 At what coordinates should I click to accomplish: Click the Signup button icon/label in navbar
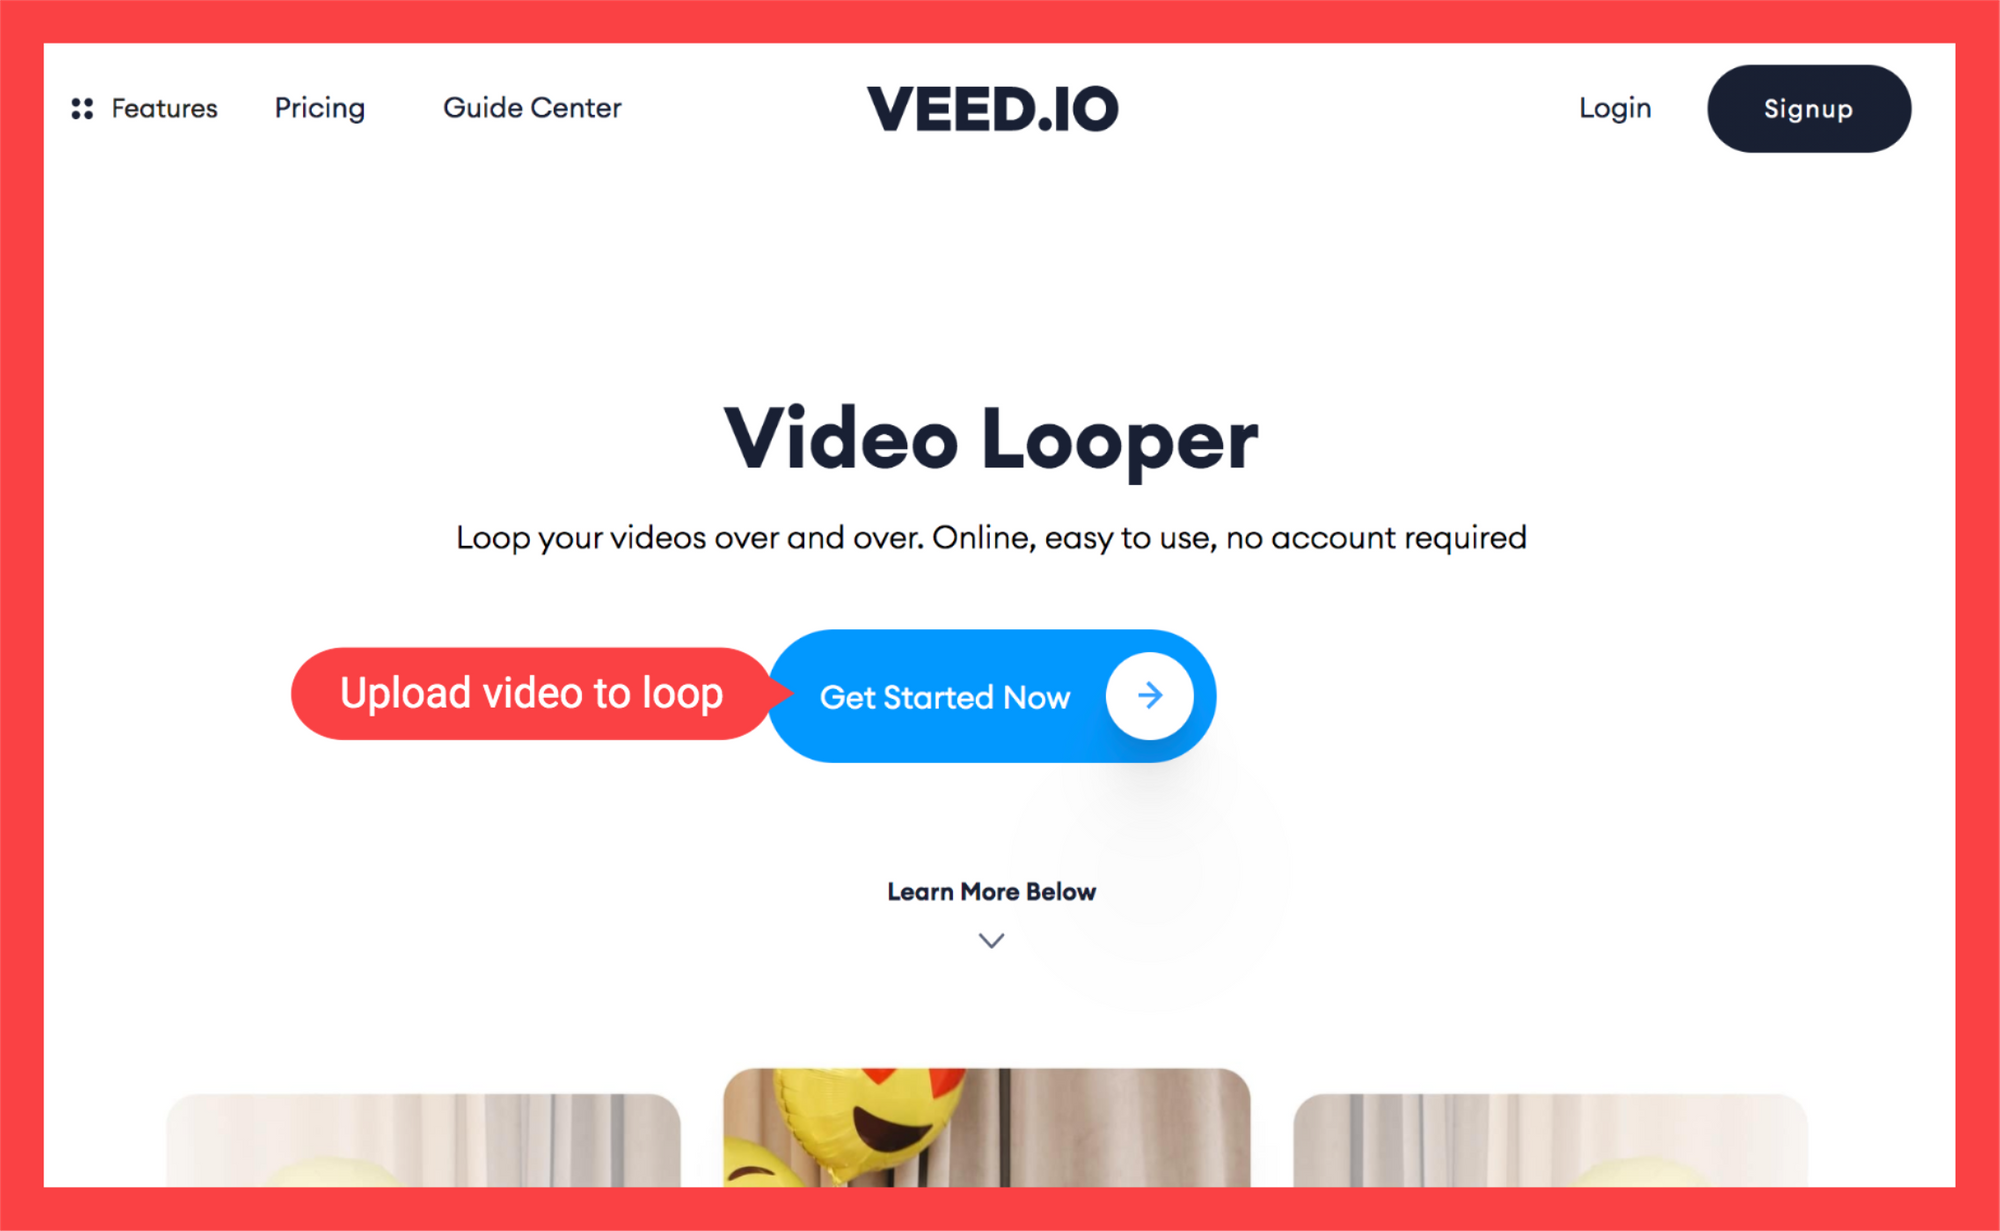[x=1806, y=109]
